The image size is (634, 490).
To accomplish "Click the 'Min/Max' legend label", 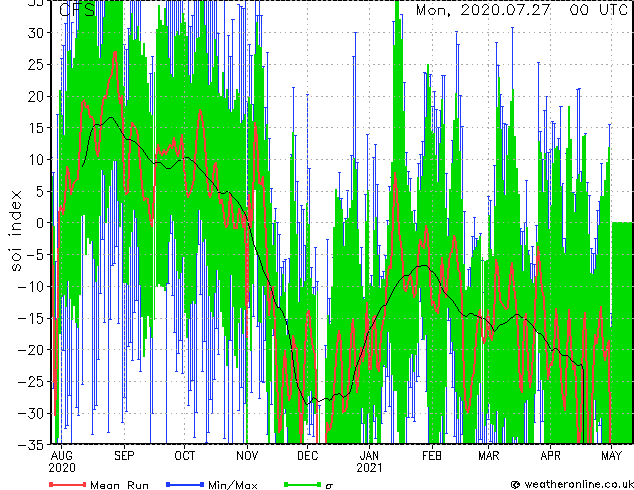I will click(232, 485).
